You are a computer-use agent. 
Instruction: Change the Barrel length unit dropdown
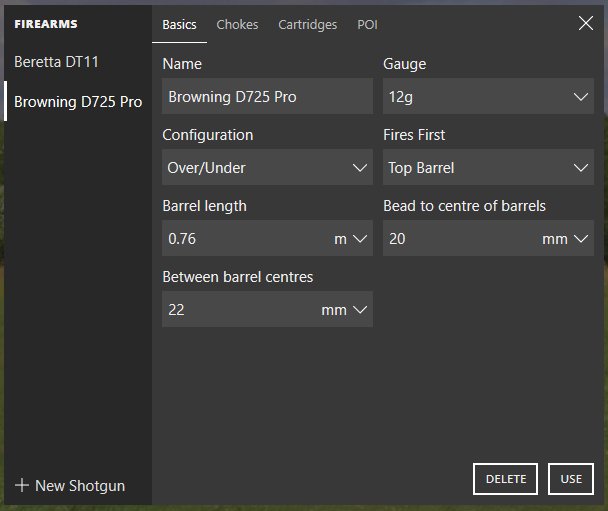pyautogui.click(x=351, y=239)
